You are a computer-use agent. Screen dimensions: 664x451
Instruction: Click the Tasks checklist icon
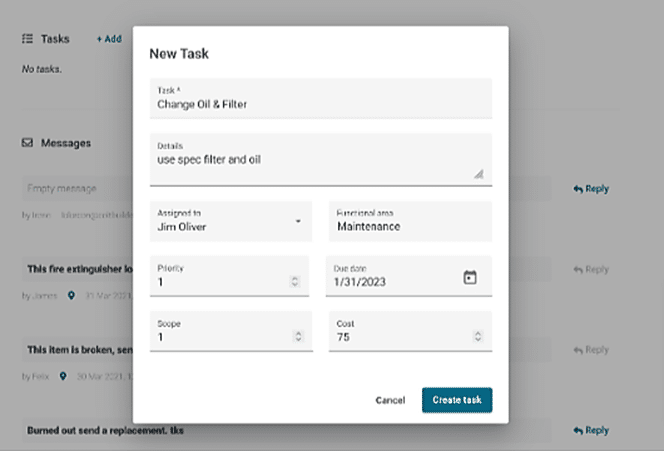tap(27, 39)
